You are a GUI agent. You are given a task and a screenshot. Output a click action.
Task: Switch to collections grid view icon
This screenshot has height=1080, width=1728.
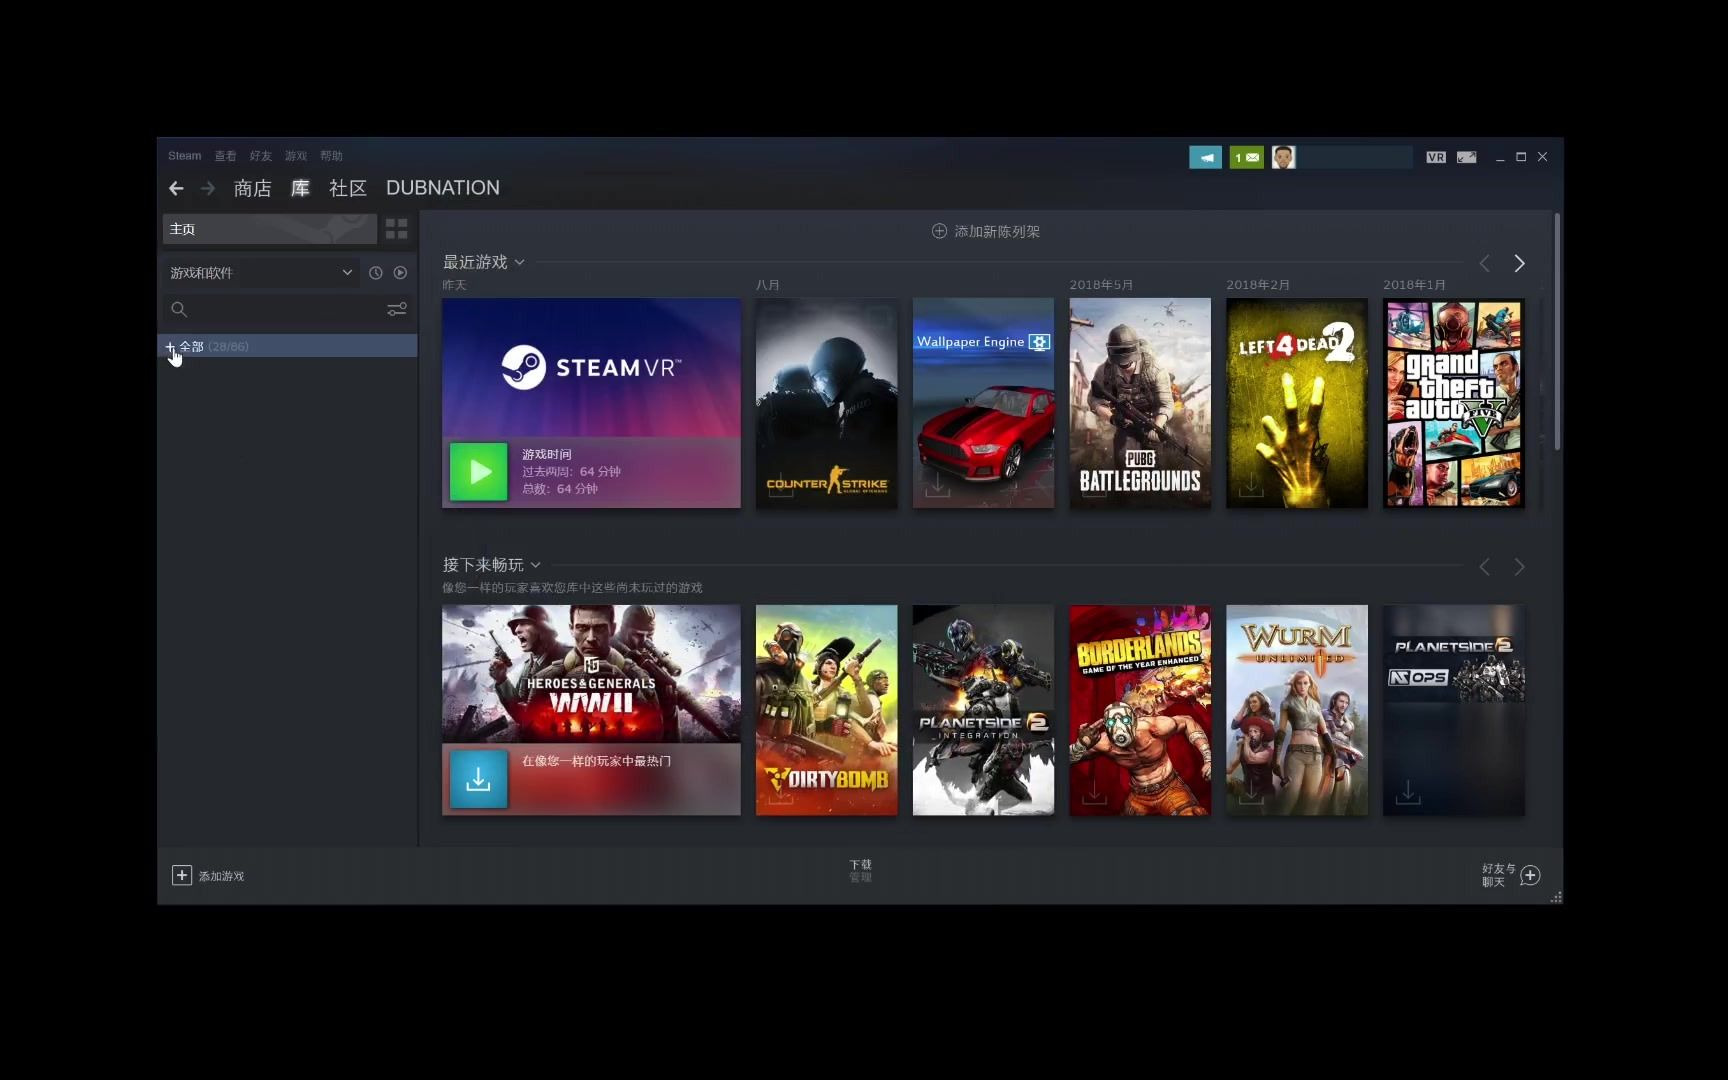click(x=397, y=229)
